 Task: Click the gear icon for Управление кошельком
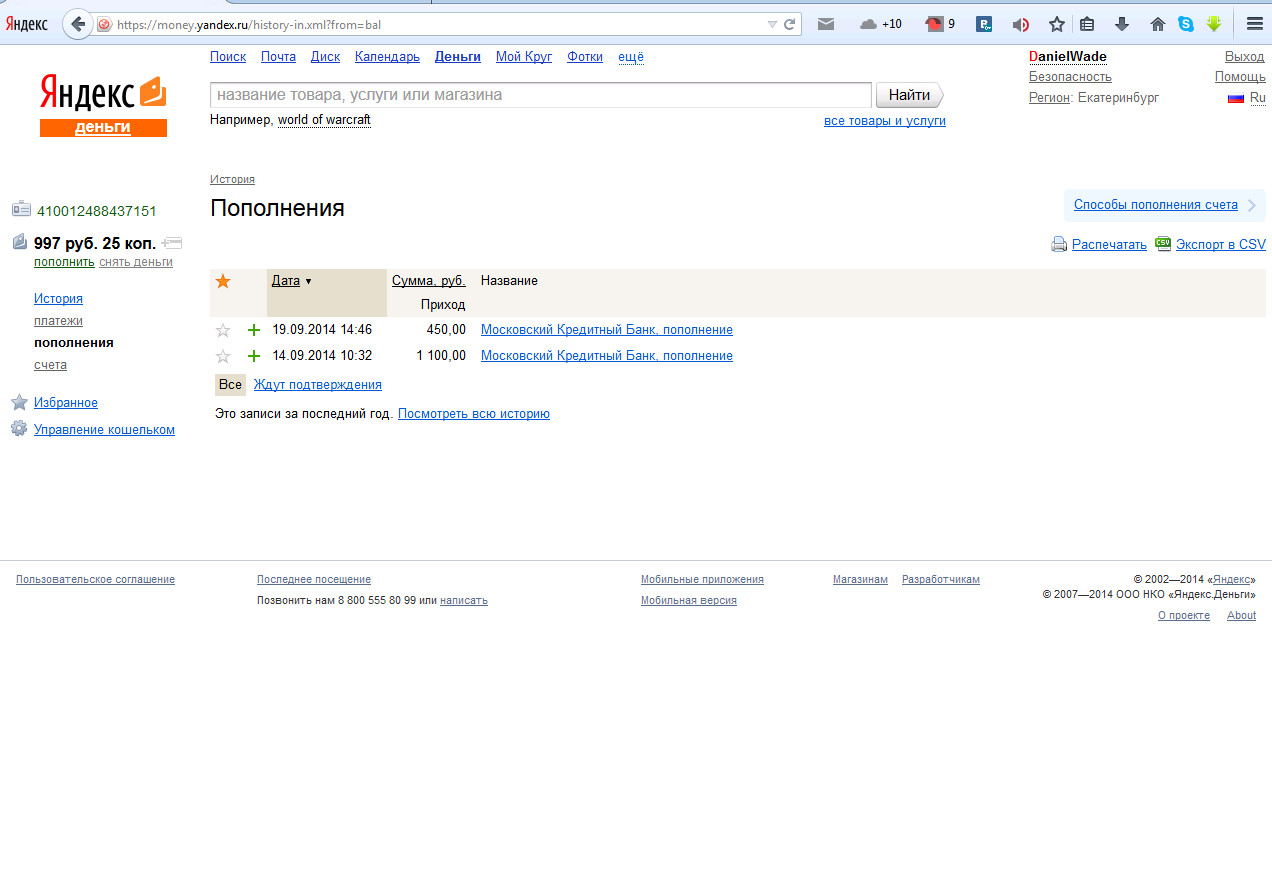(19, 428)
